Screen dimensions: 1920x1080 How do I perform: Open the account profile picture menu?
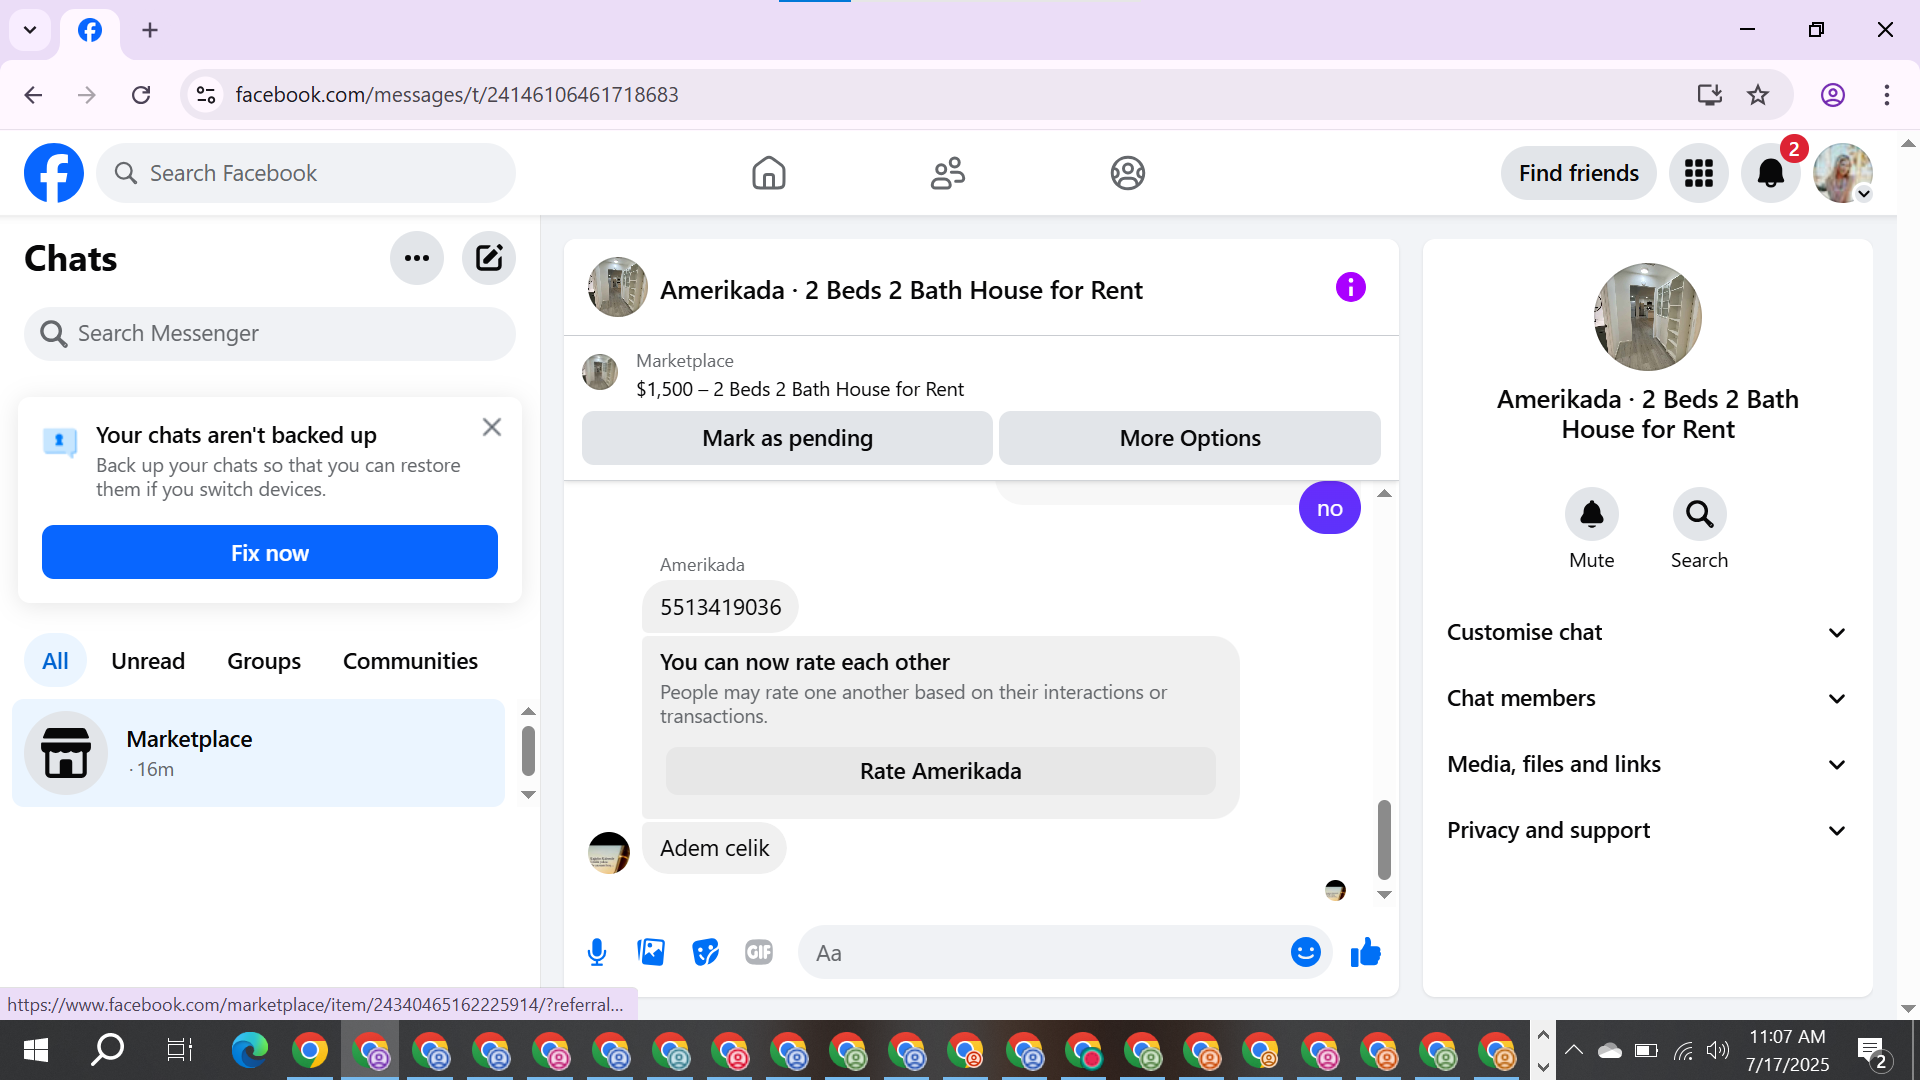coord(1843,173)
